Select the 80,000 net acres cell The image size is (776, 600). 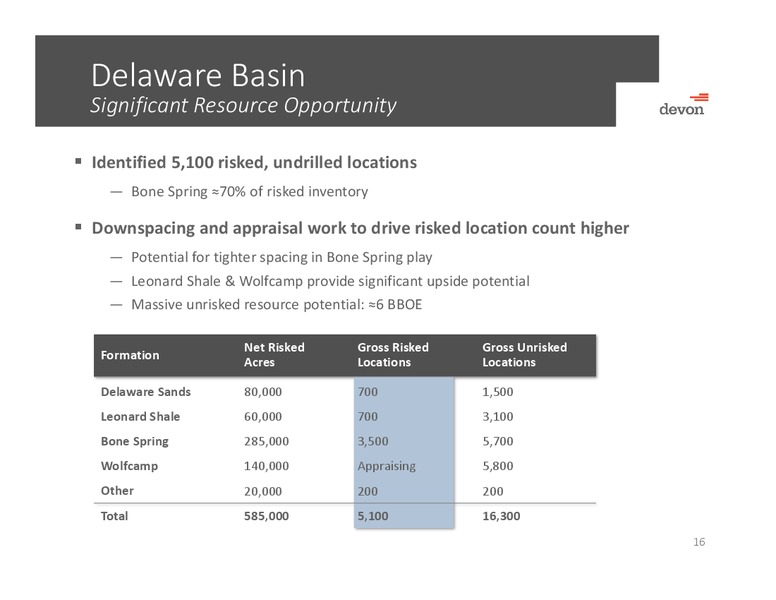[x=263, y=392]
